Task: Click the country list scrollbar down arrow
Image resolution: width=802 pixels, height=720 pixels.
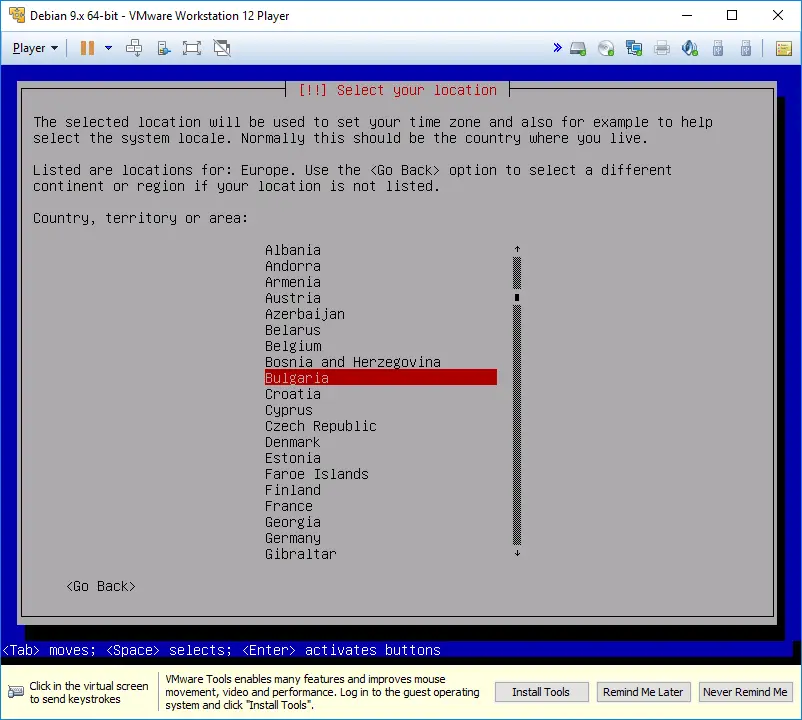Action: tap(517, 553)
